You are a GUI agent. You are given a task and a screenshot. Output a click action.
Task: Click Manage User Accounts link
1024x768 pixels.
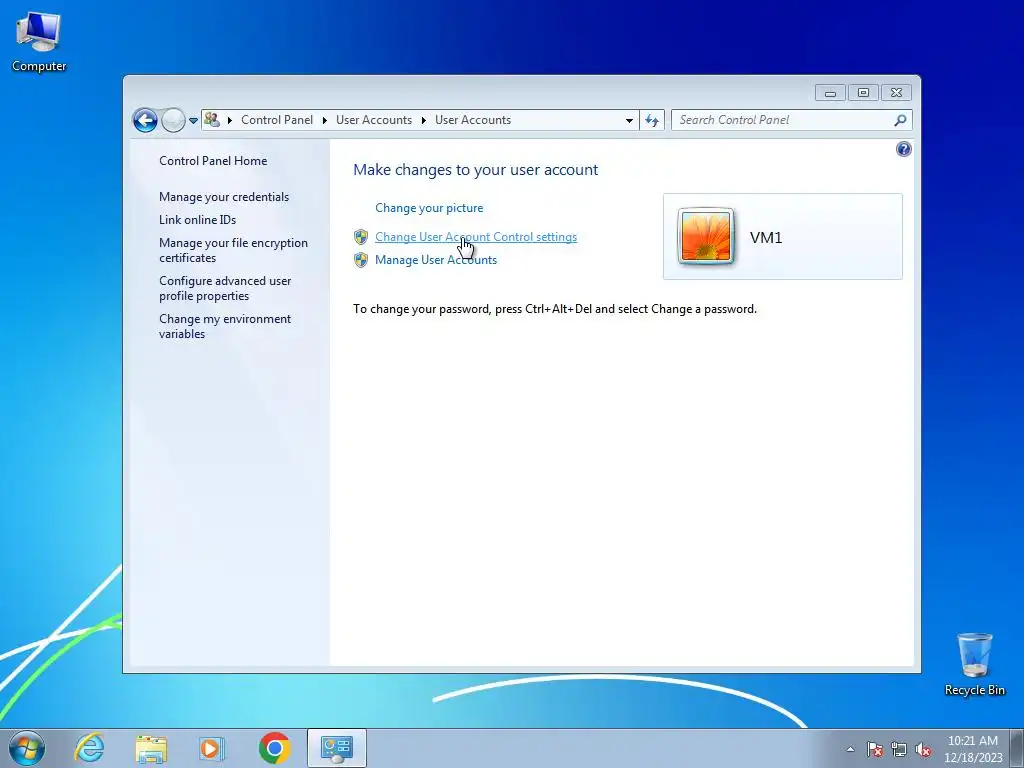(x=436, y=260)
